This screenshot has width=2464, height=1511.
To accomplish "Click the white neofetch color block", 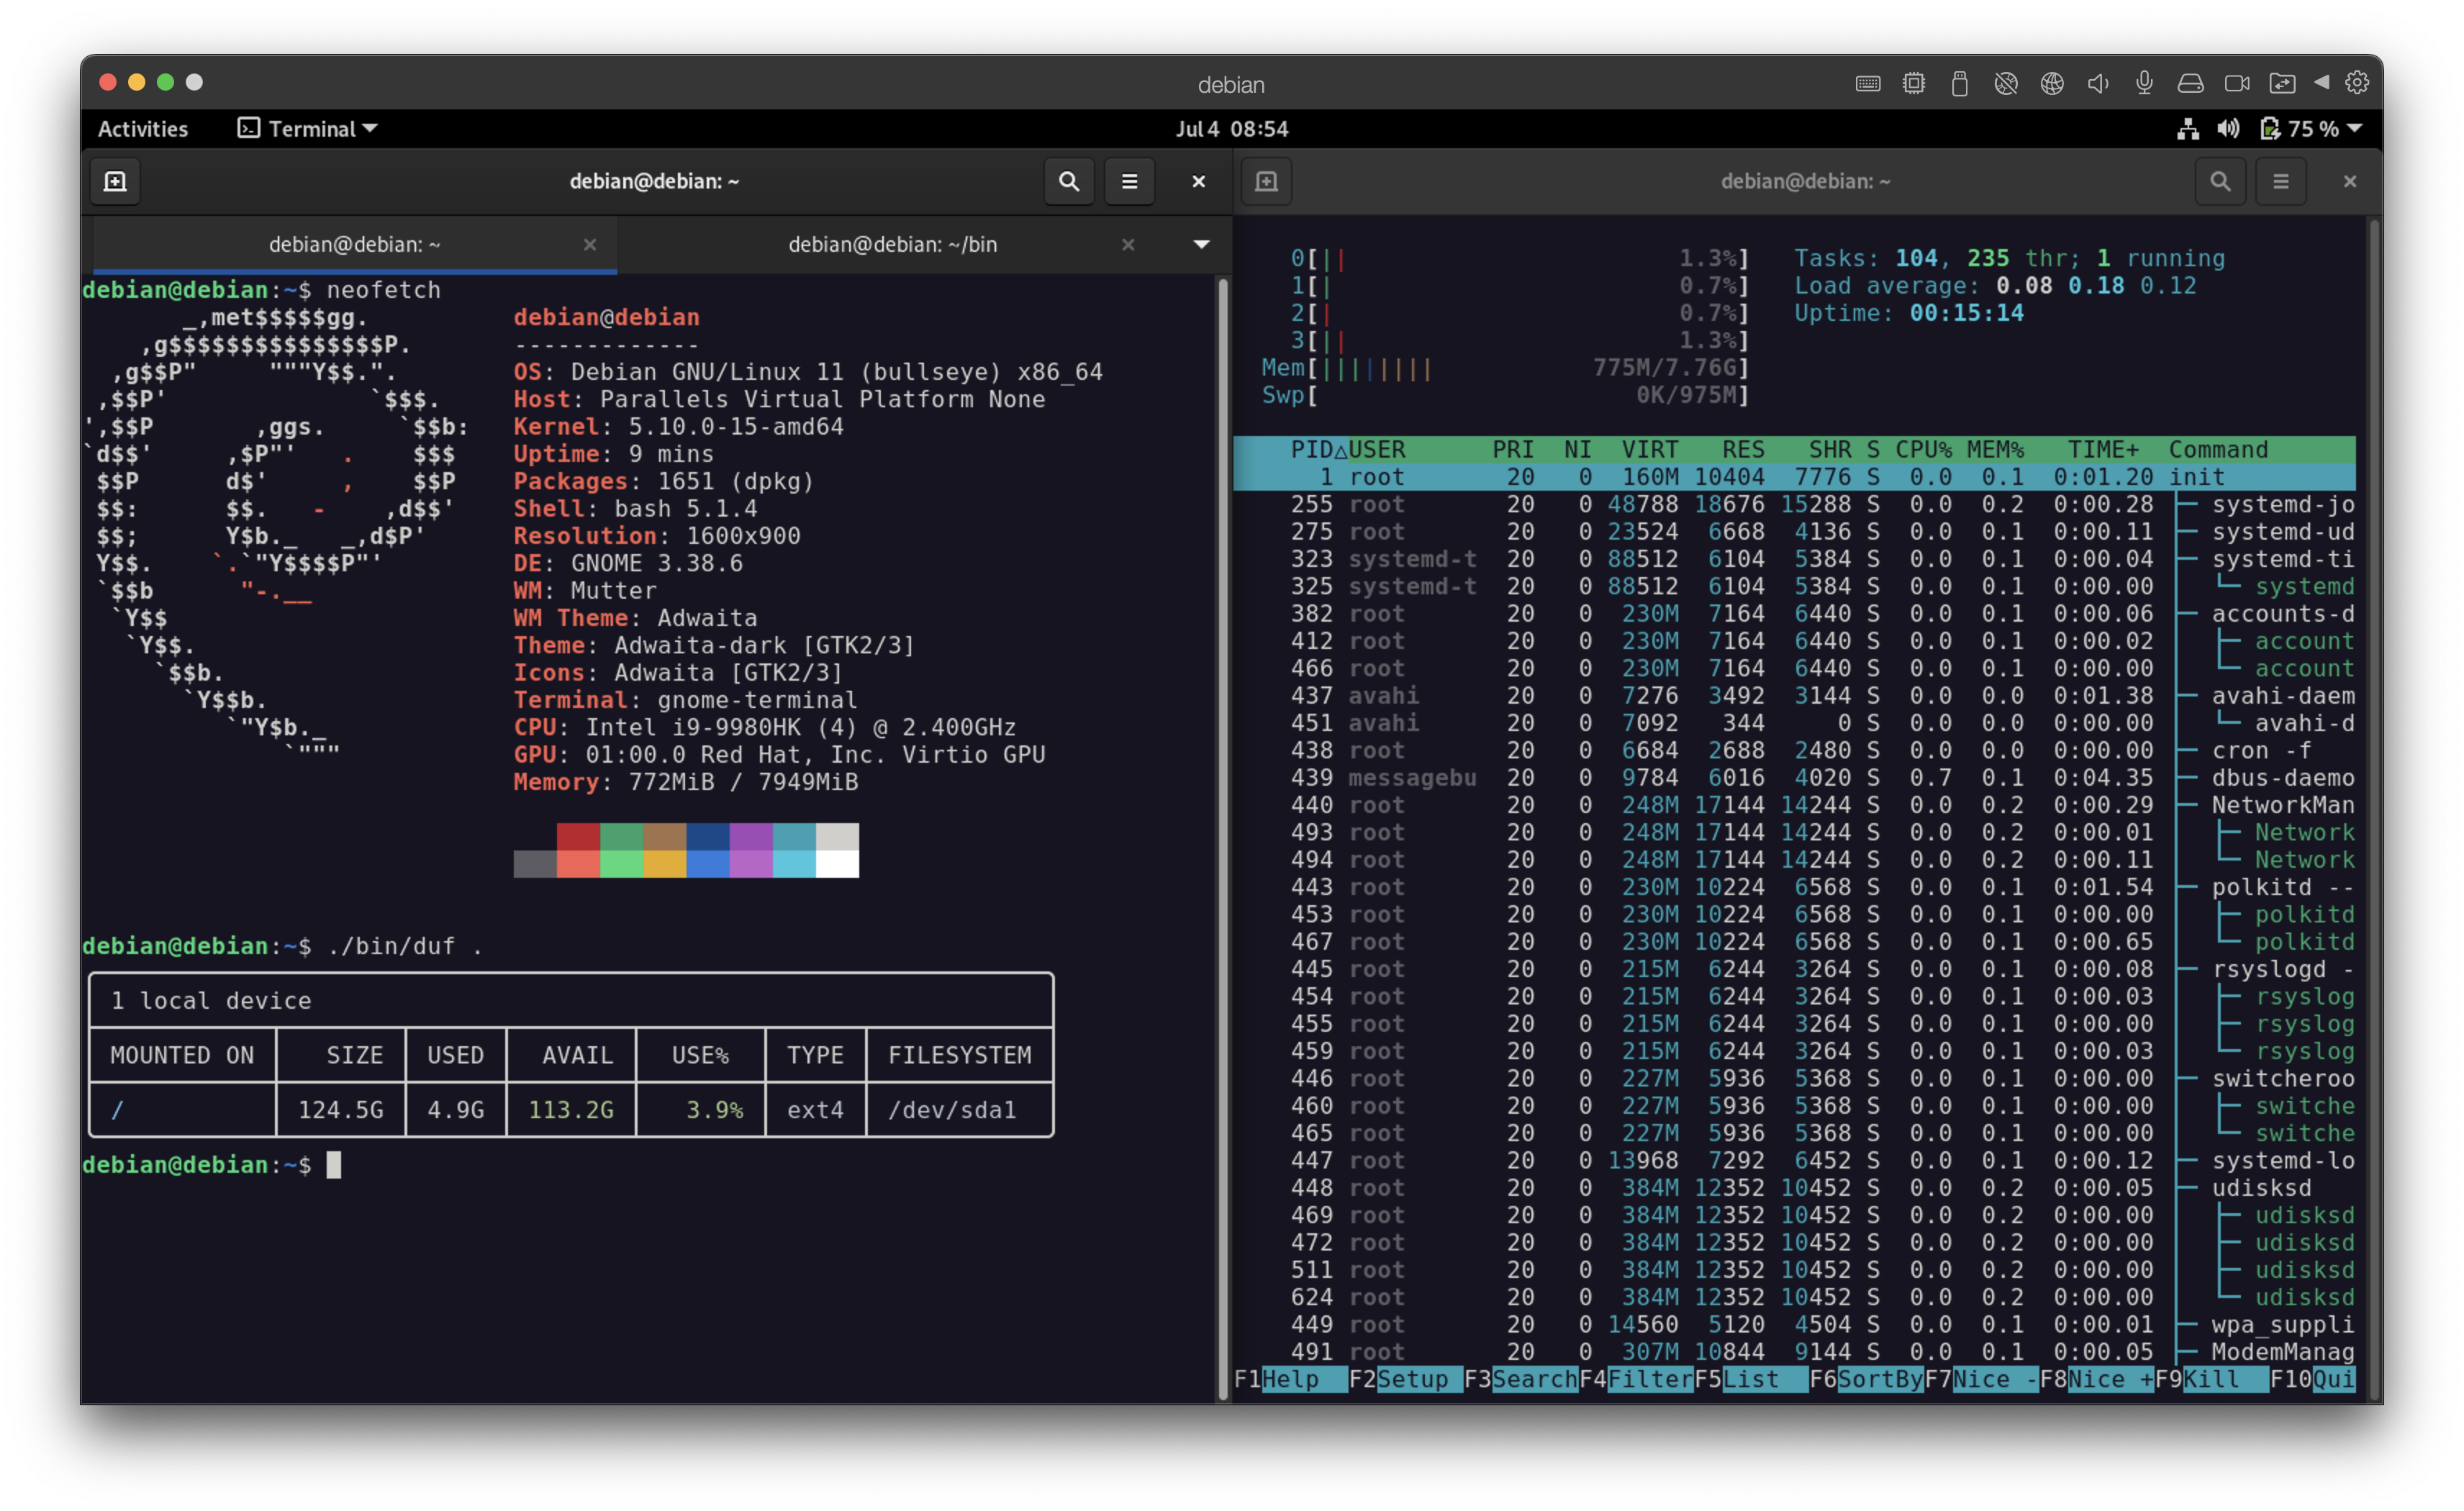I will pyautogui.click(x=837, y=863).
